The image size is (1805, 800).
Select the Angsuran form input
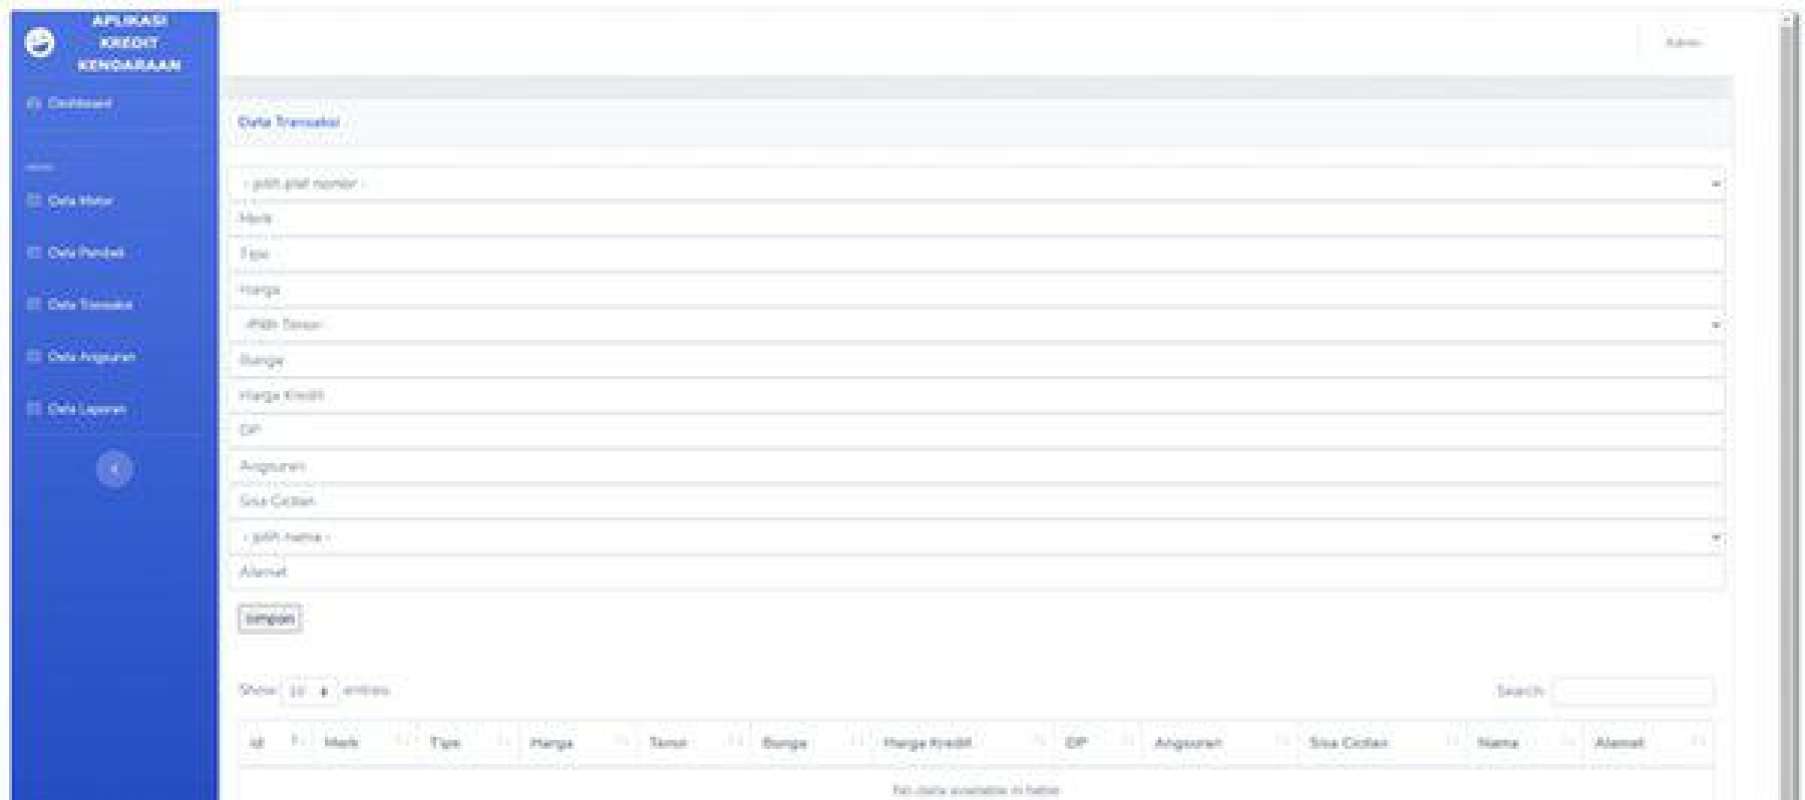pos(976,466)
